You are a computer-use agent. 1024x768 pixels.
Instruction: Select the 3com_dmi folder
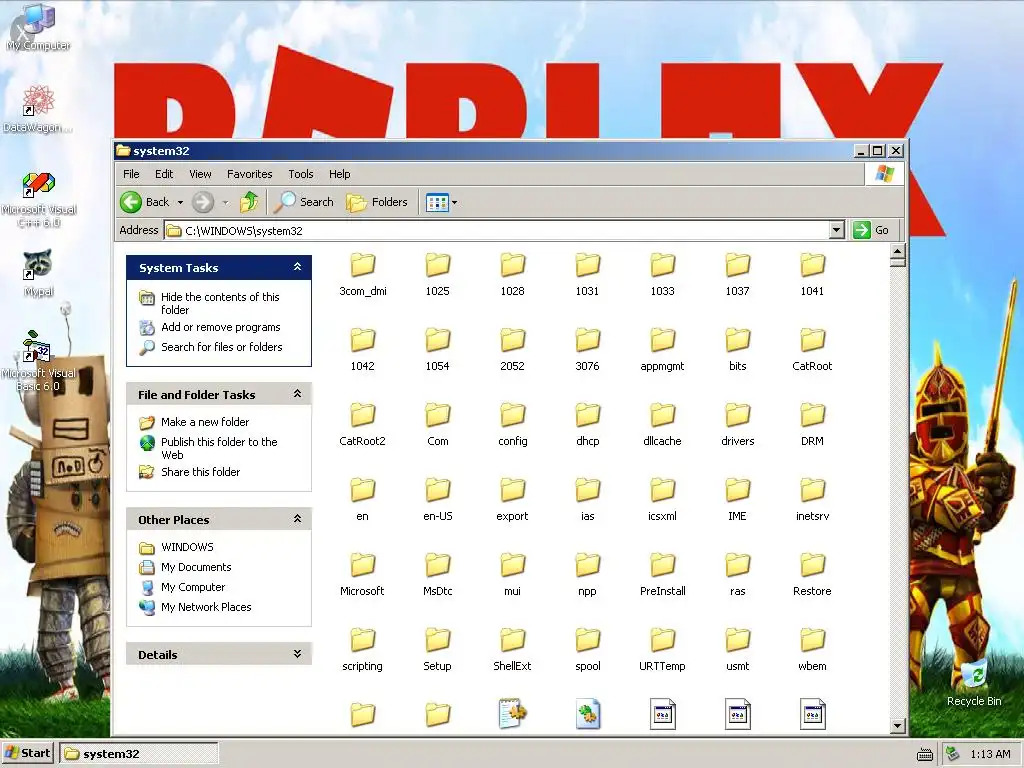pyautogui.click(x=362, y=275)
